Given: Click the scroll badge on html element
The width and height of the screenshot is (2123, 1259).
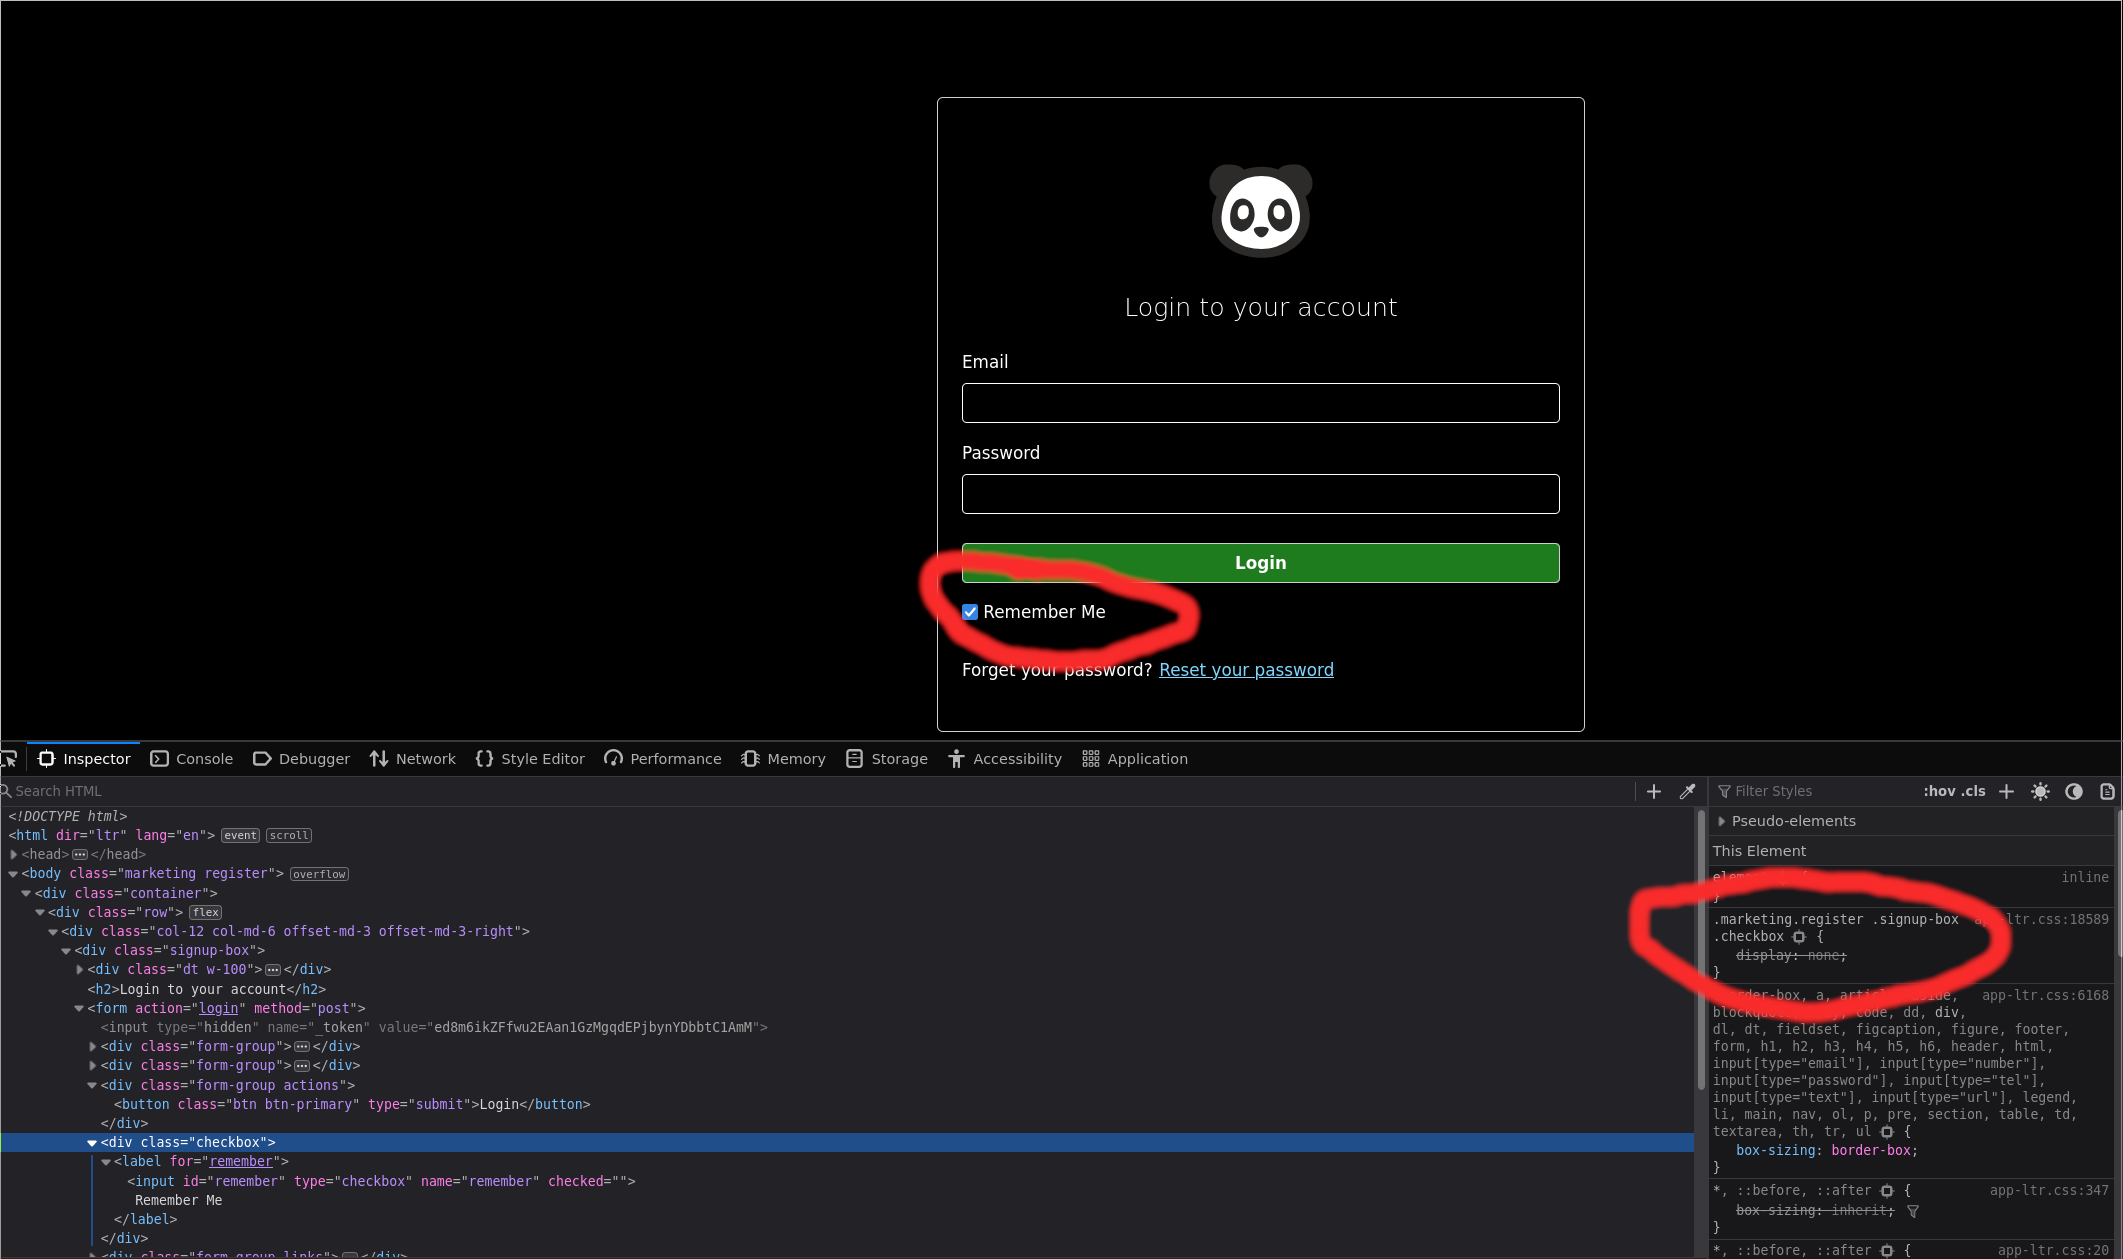Looking at the screenshot, I should pyautogui.click(x=289, y=836).
